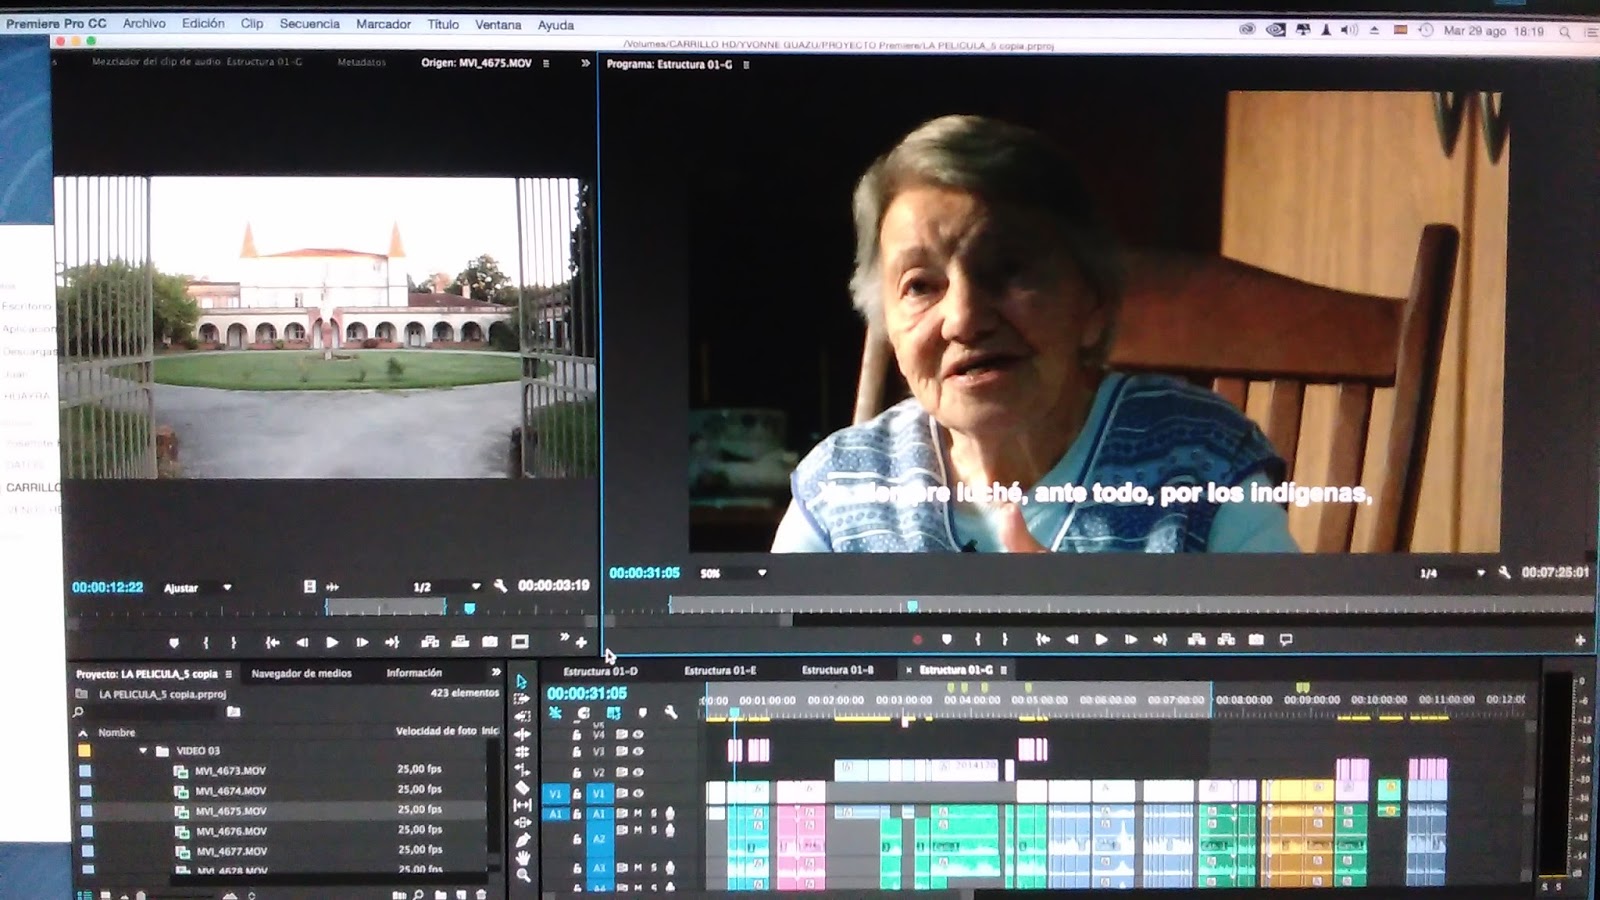The width and height of the screenshot is (1600, 900).
Task: Mute audio track A1
Action: pos(638,814)
